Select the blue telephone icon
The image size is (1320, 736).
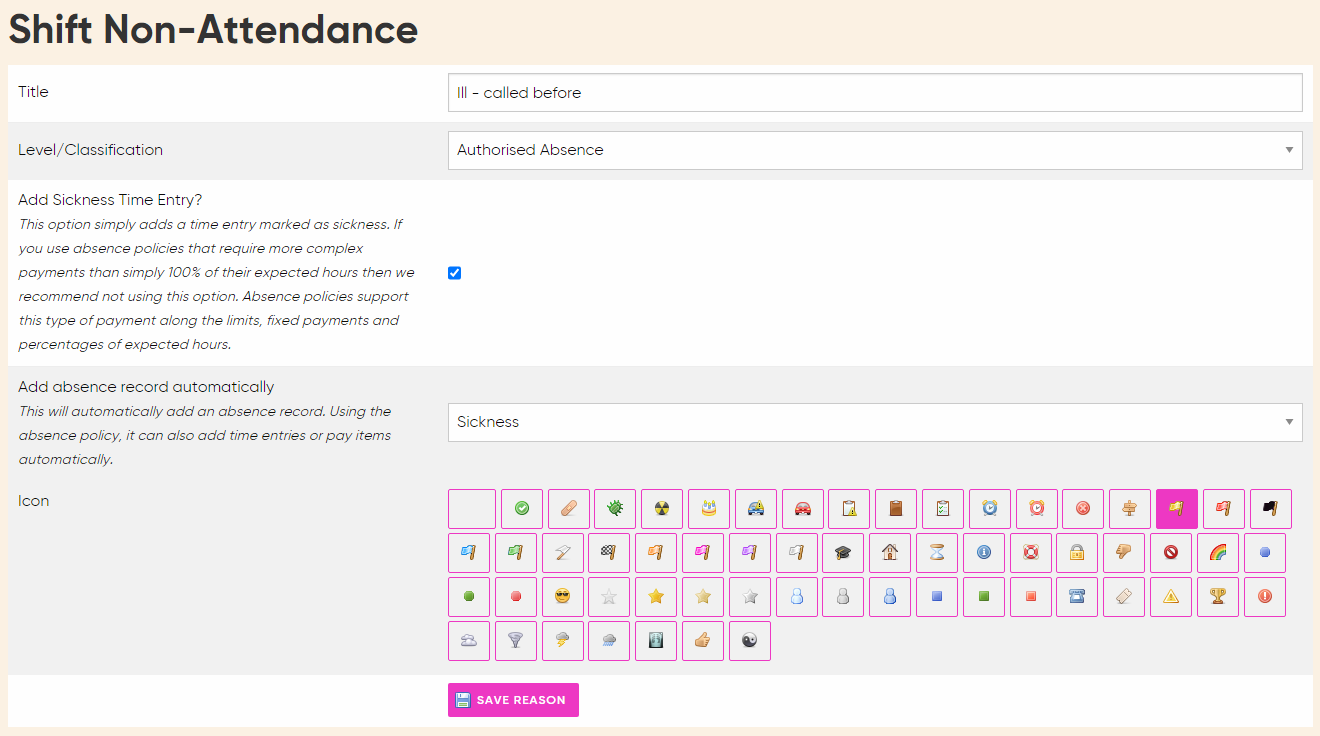(x=1077, y=597)
